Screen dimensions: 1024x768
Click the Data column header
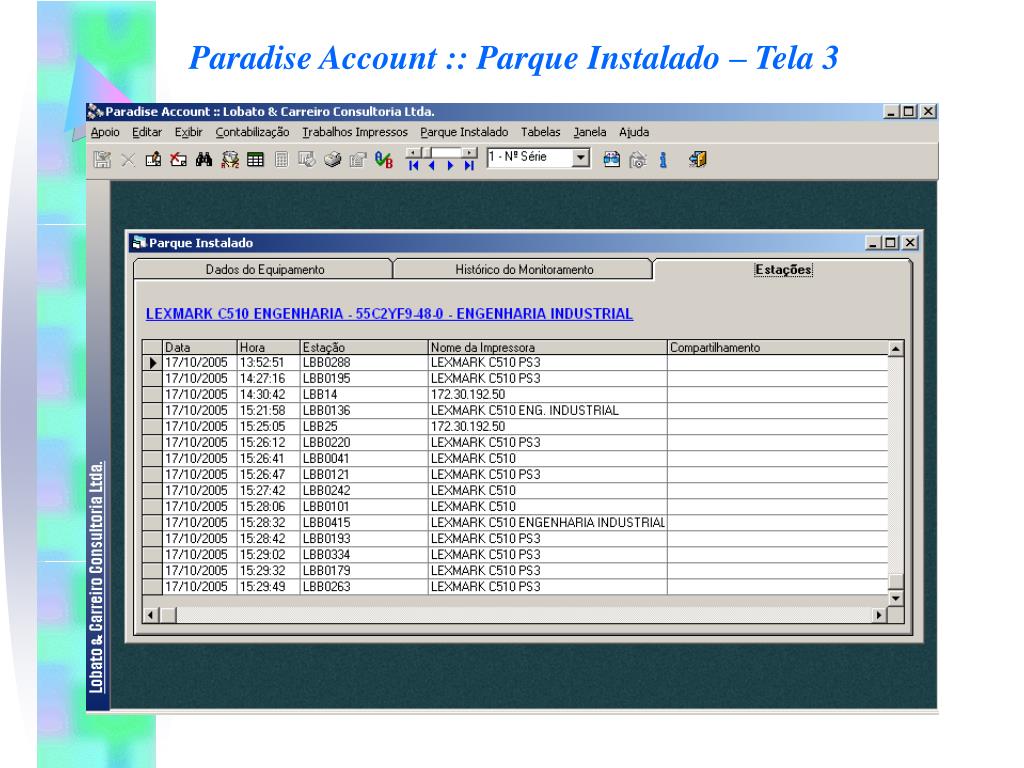(199, 347)
